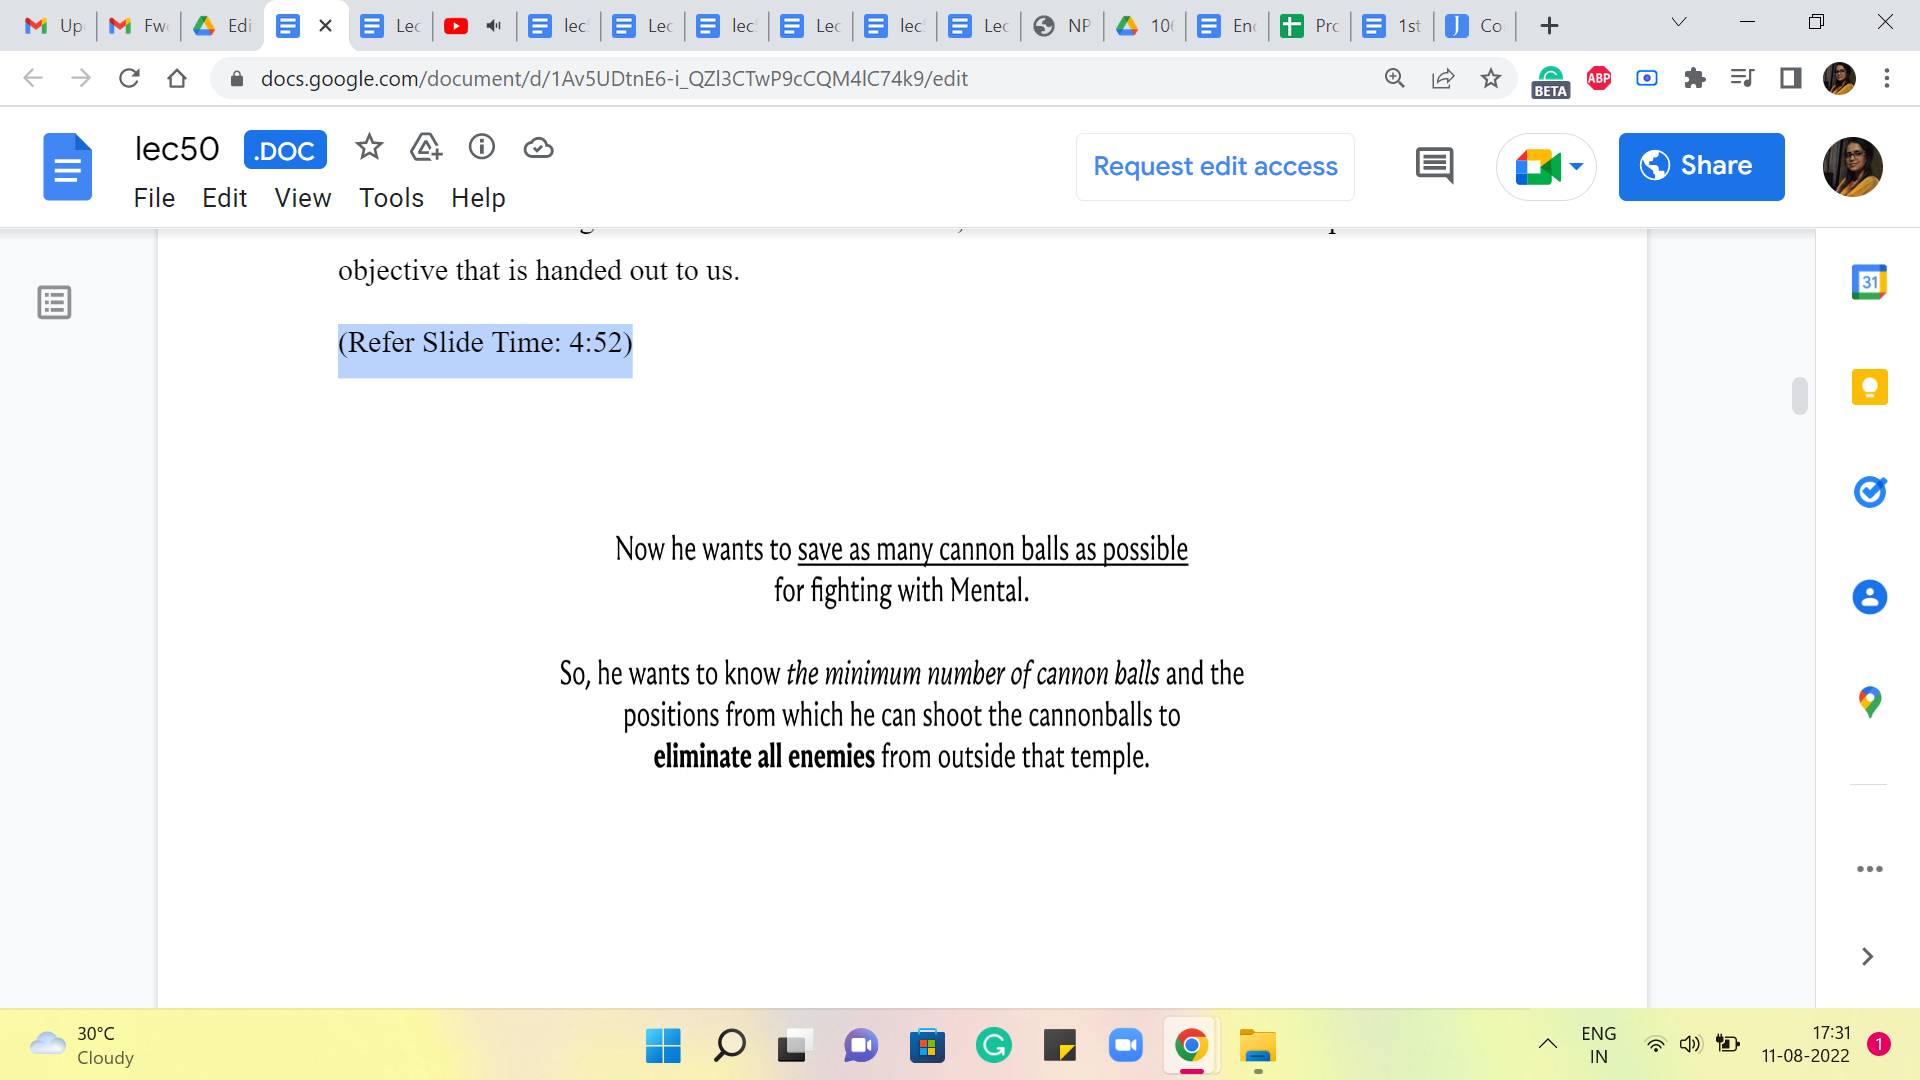Click the Add to Drive icon
Viewport: 1920px width, 1080px height.
(x=426, y=148)
